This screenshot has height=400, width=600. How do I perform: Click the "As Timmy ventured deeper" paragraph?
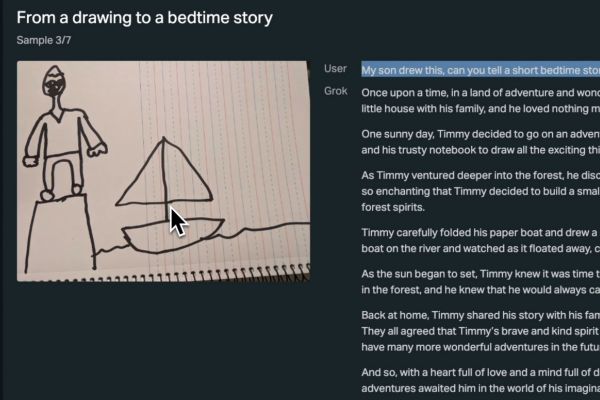(480, 191)
